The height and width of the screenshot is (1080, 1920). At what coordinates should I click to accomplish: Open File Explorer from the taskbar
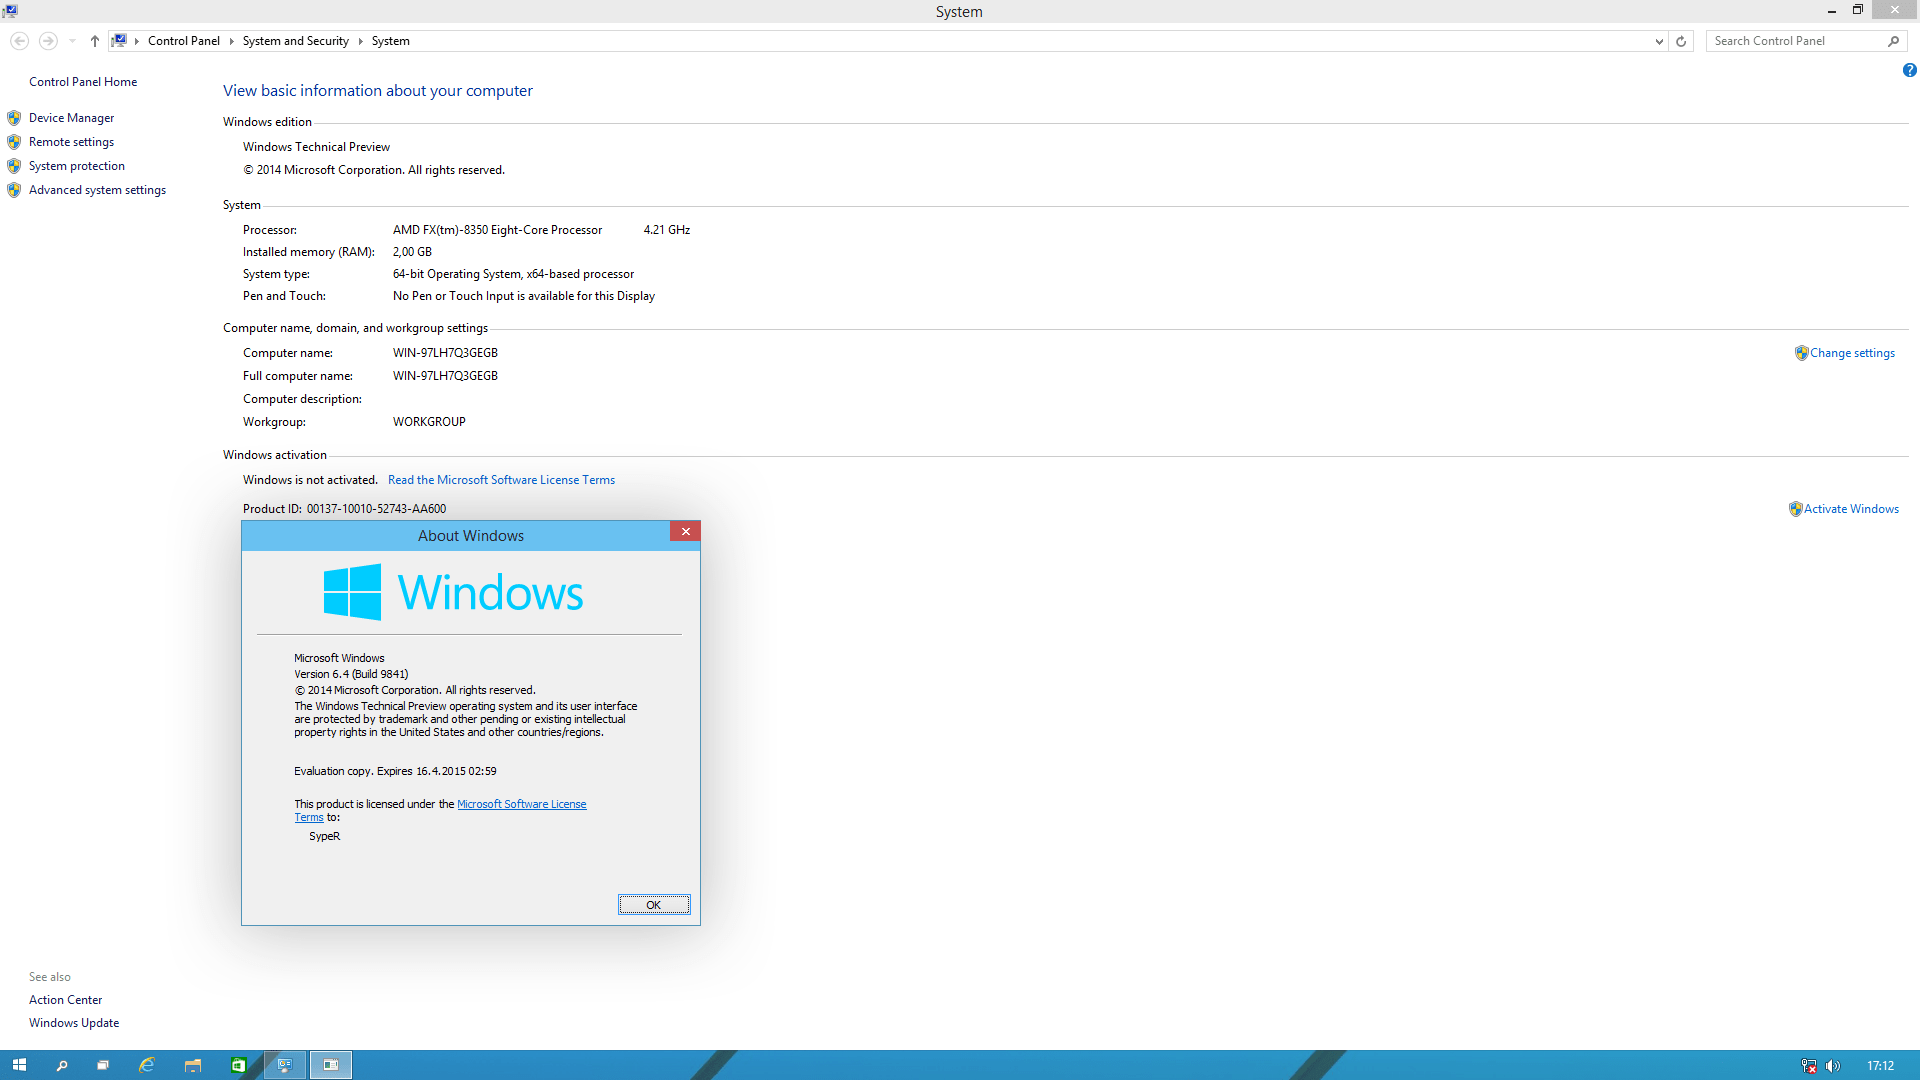pyautogui.click(x=193, y=1065)
